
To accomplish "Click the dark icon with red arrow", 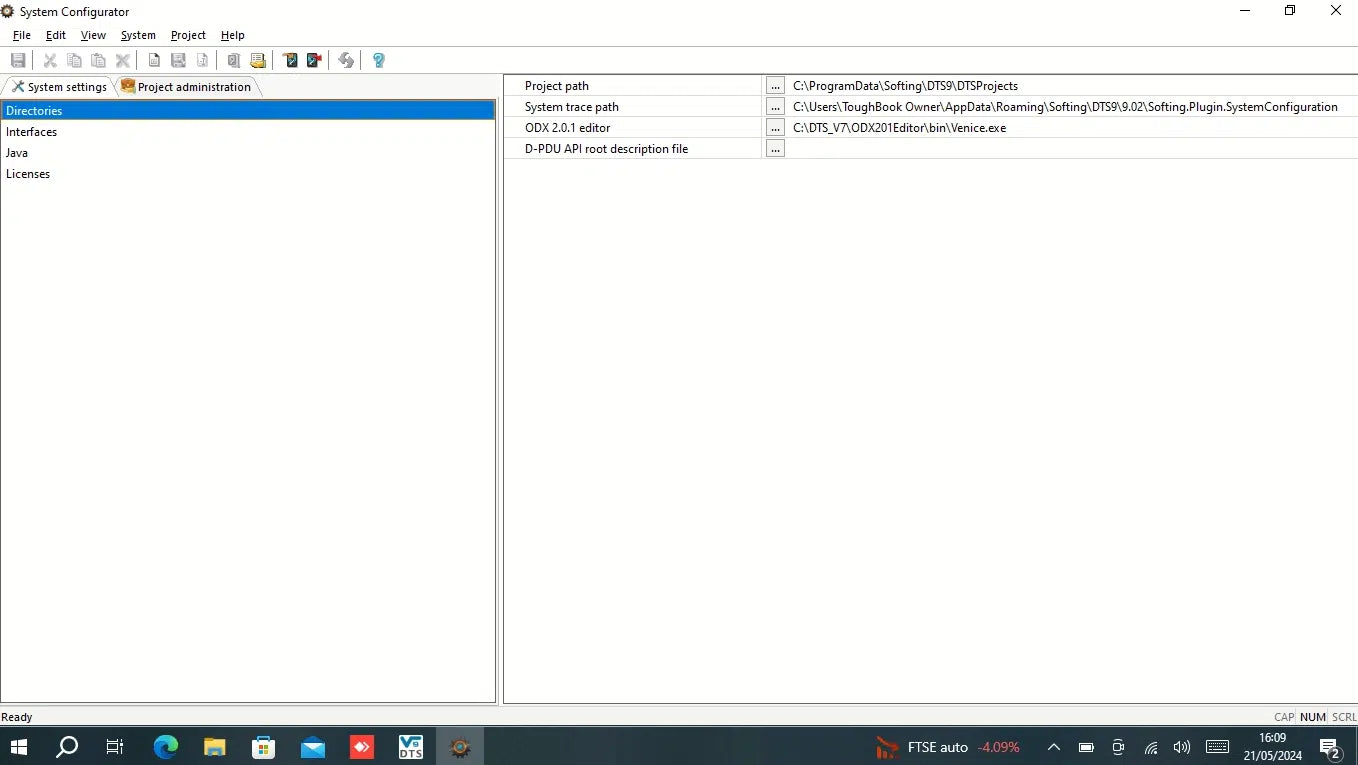I will tap(314, 60).
